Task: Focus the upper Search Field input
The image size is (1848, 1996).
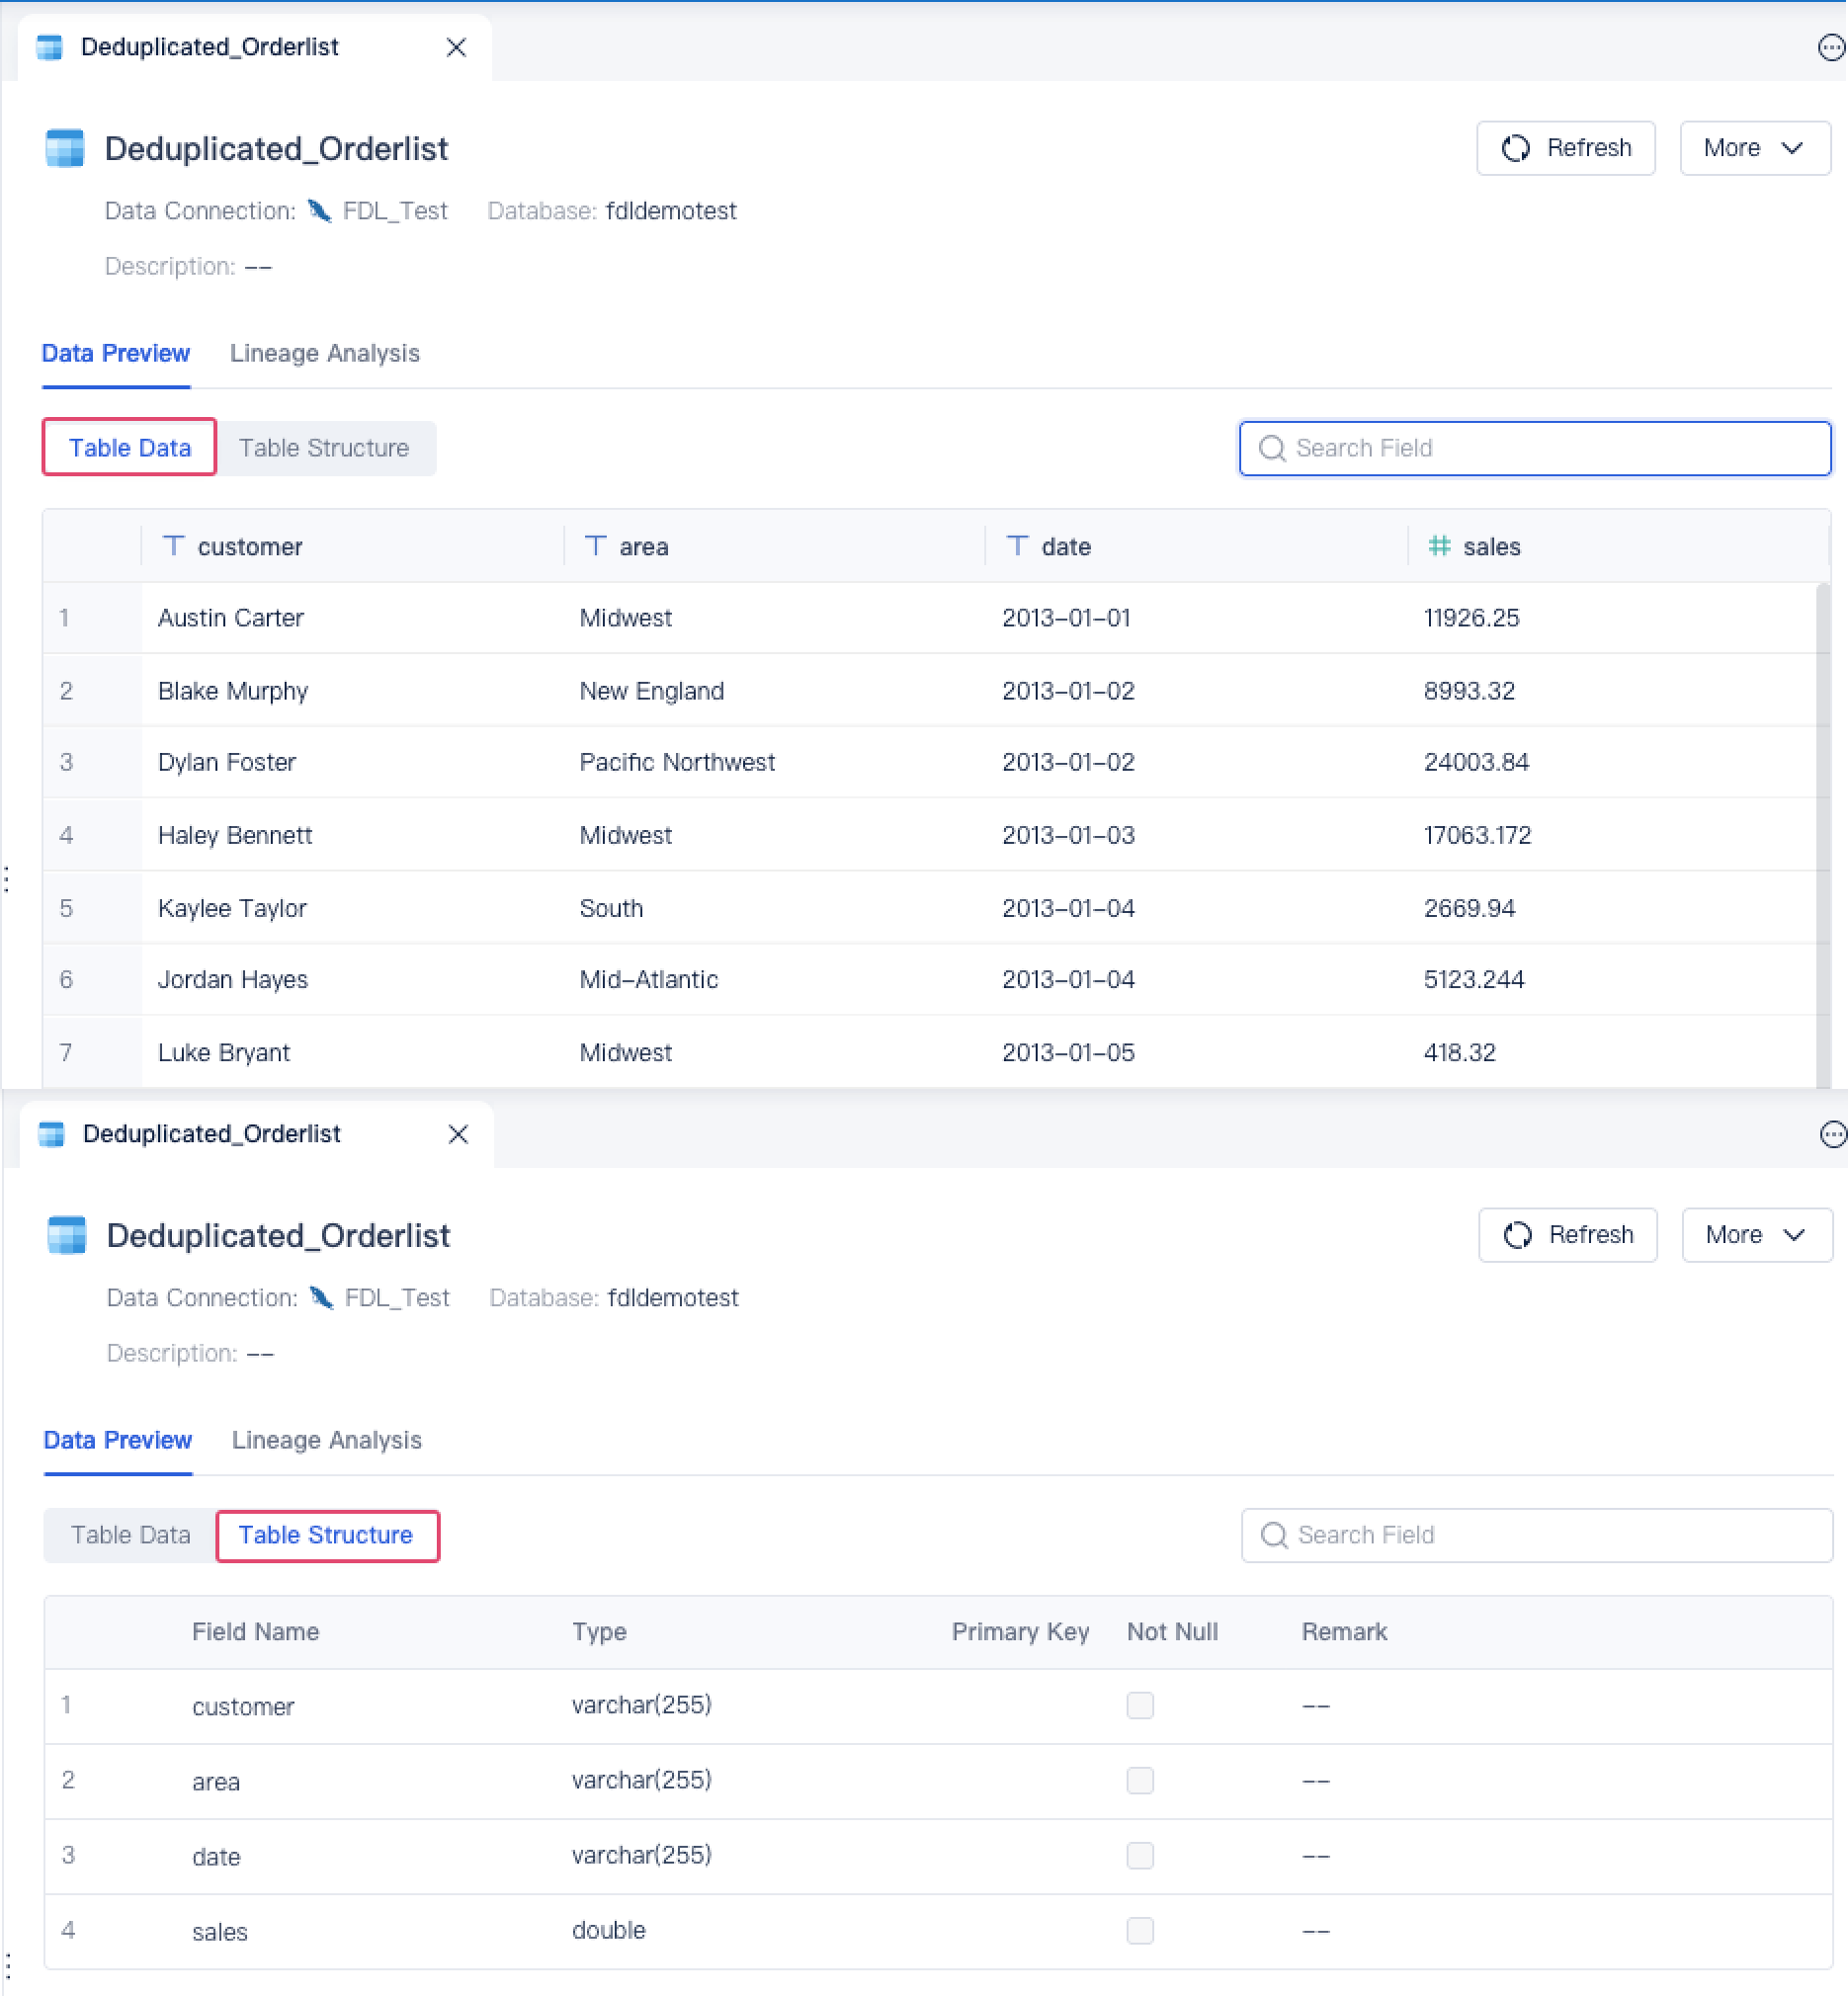Action: 1536,448
